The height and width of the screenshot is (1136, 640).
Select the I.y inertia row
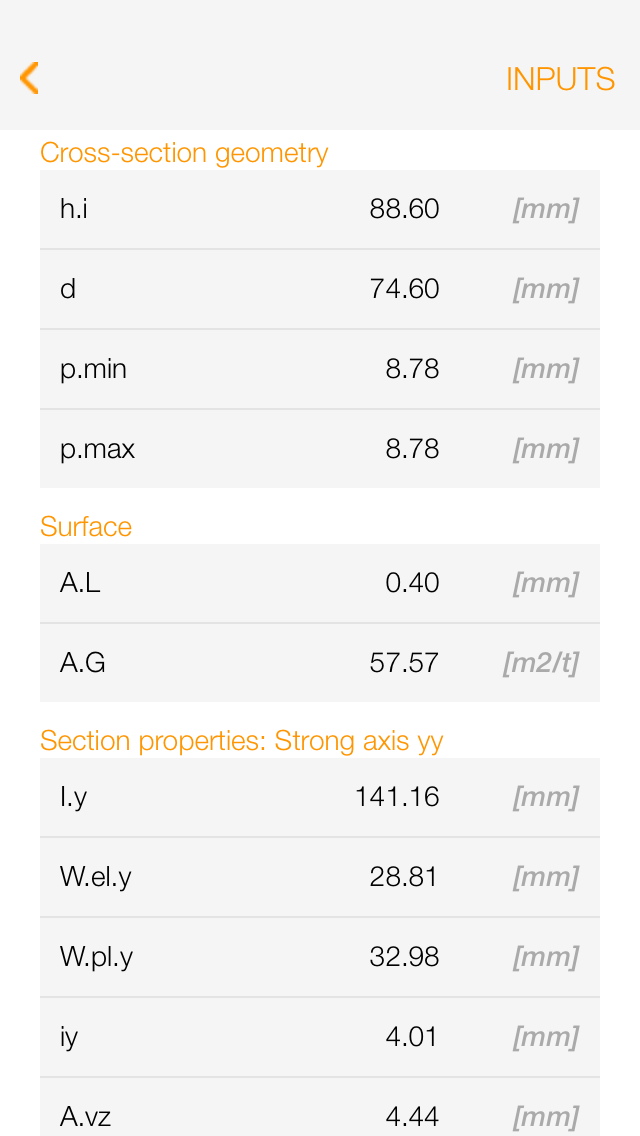[x=320, y=797]
